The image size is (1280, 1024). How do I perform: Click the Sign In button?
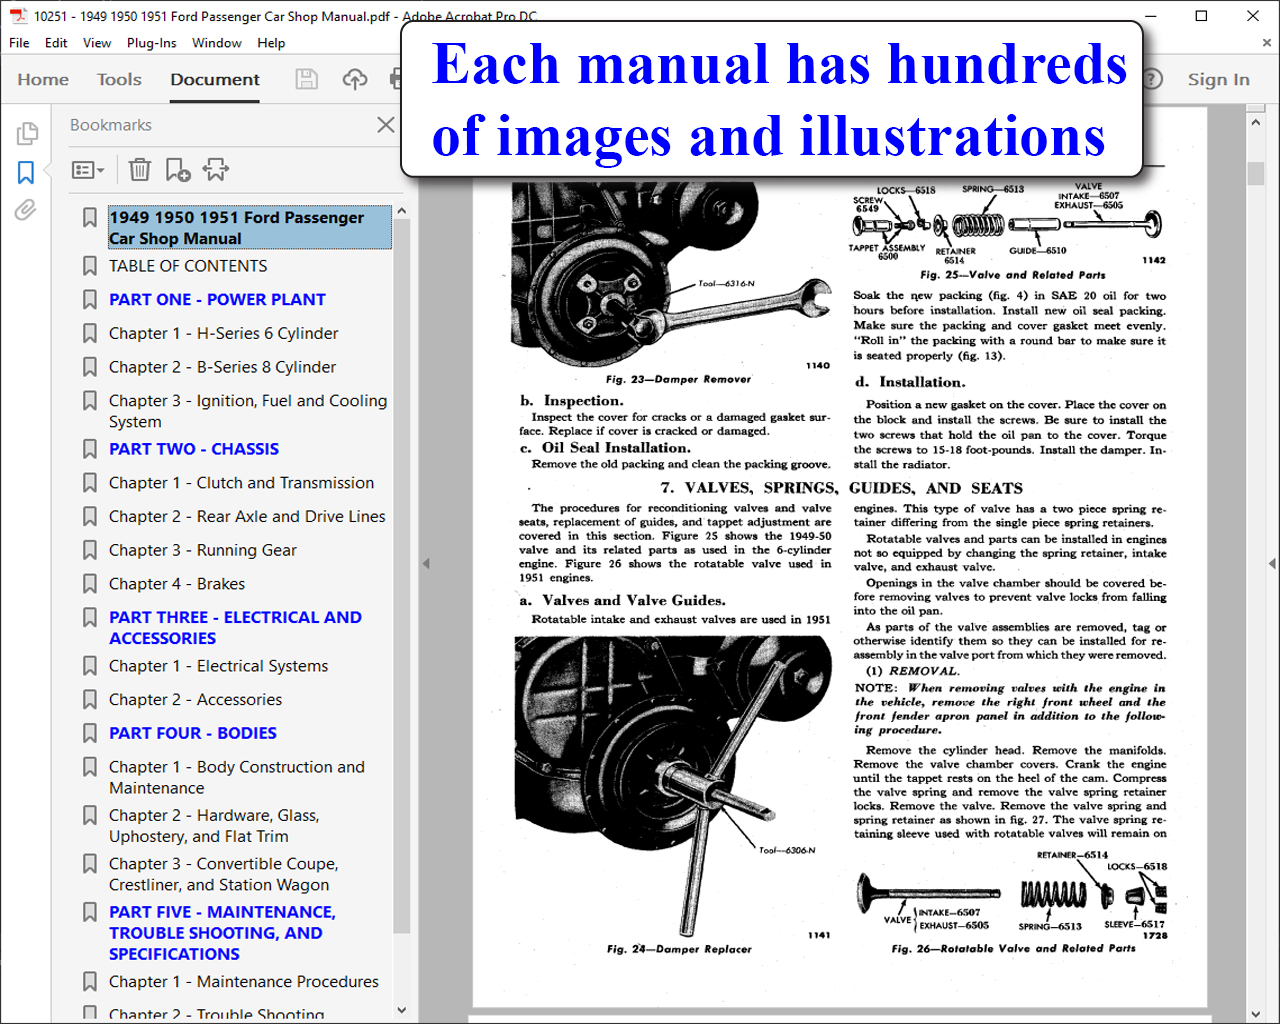point(1218,80)
